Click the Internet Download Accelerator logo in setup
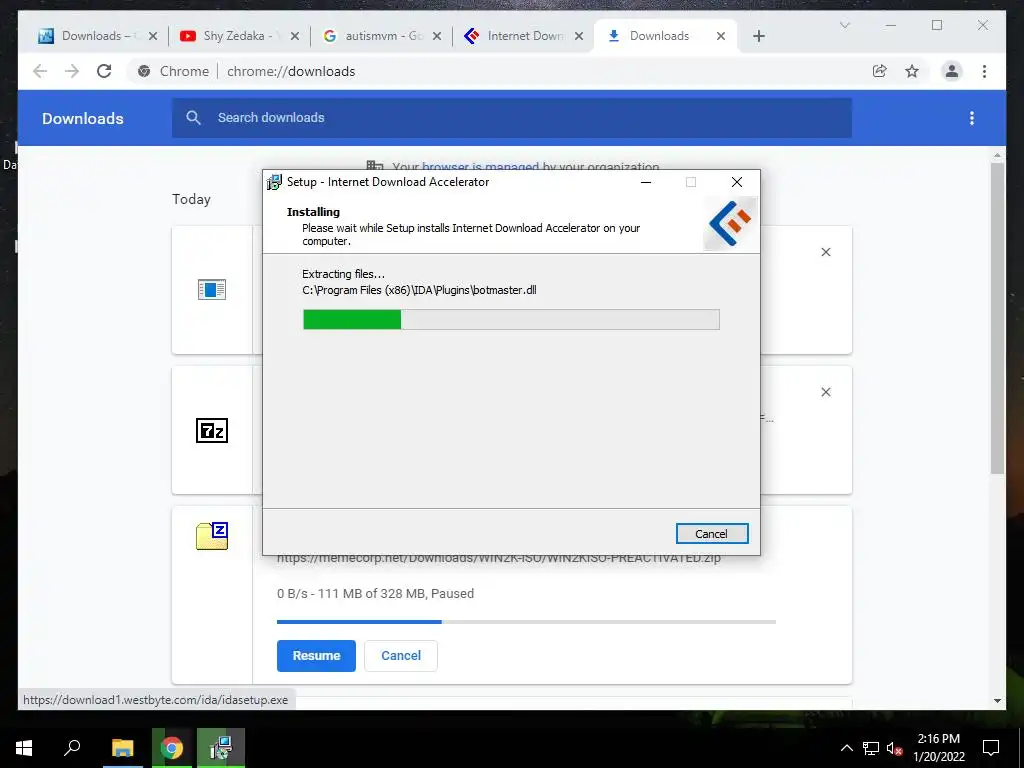The width and height of the screenshot is (1024, 768). (730, 224)
